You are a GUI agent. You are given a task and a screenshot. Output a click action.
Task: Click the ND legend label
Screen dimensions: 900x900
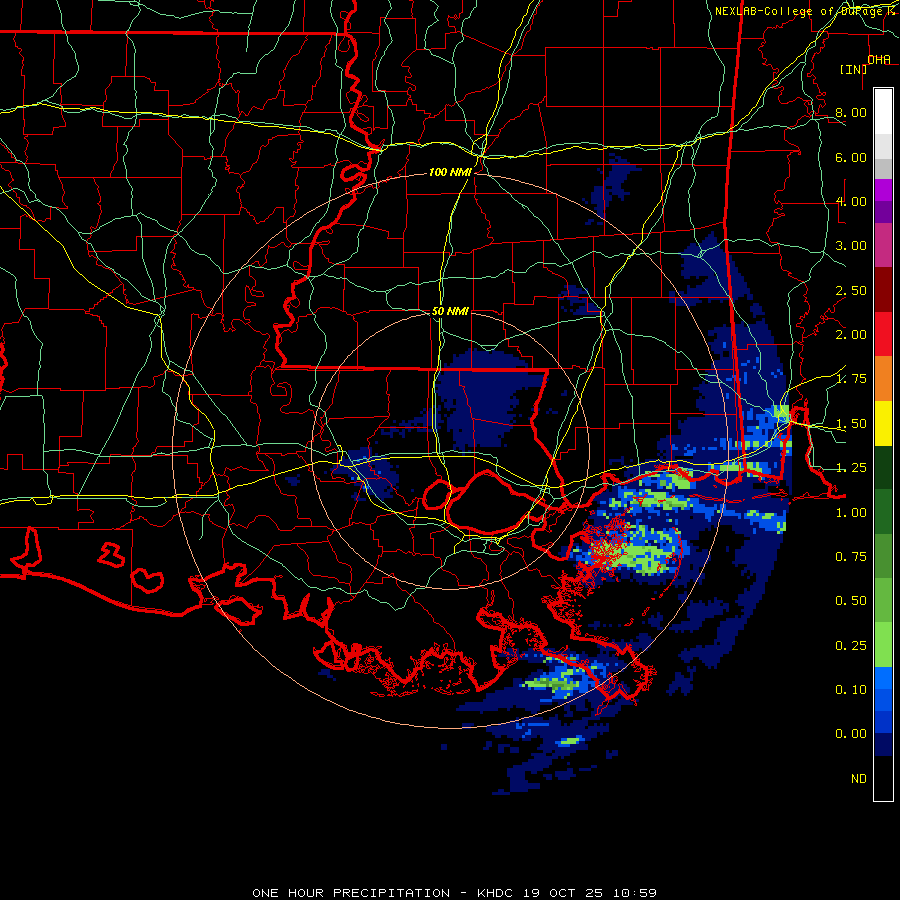859,779
